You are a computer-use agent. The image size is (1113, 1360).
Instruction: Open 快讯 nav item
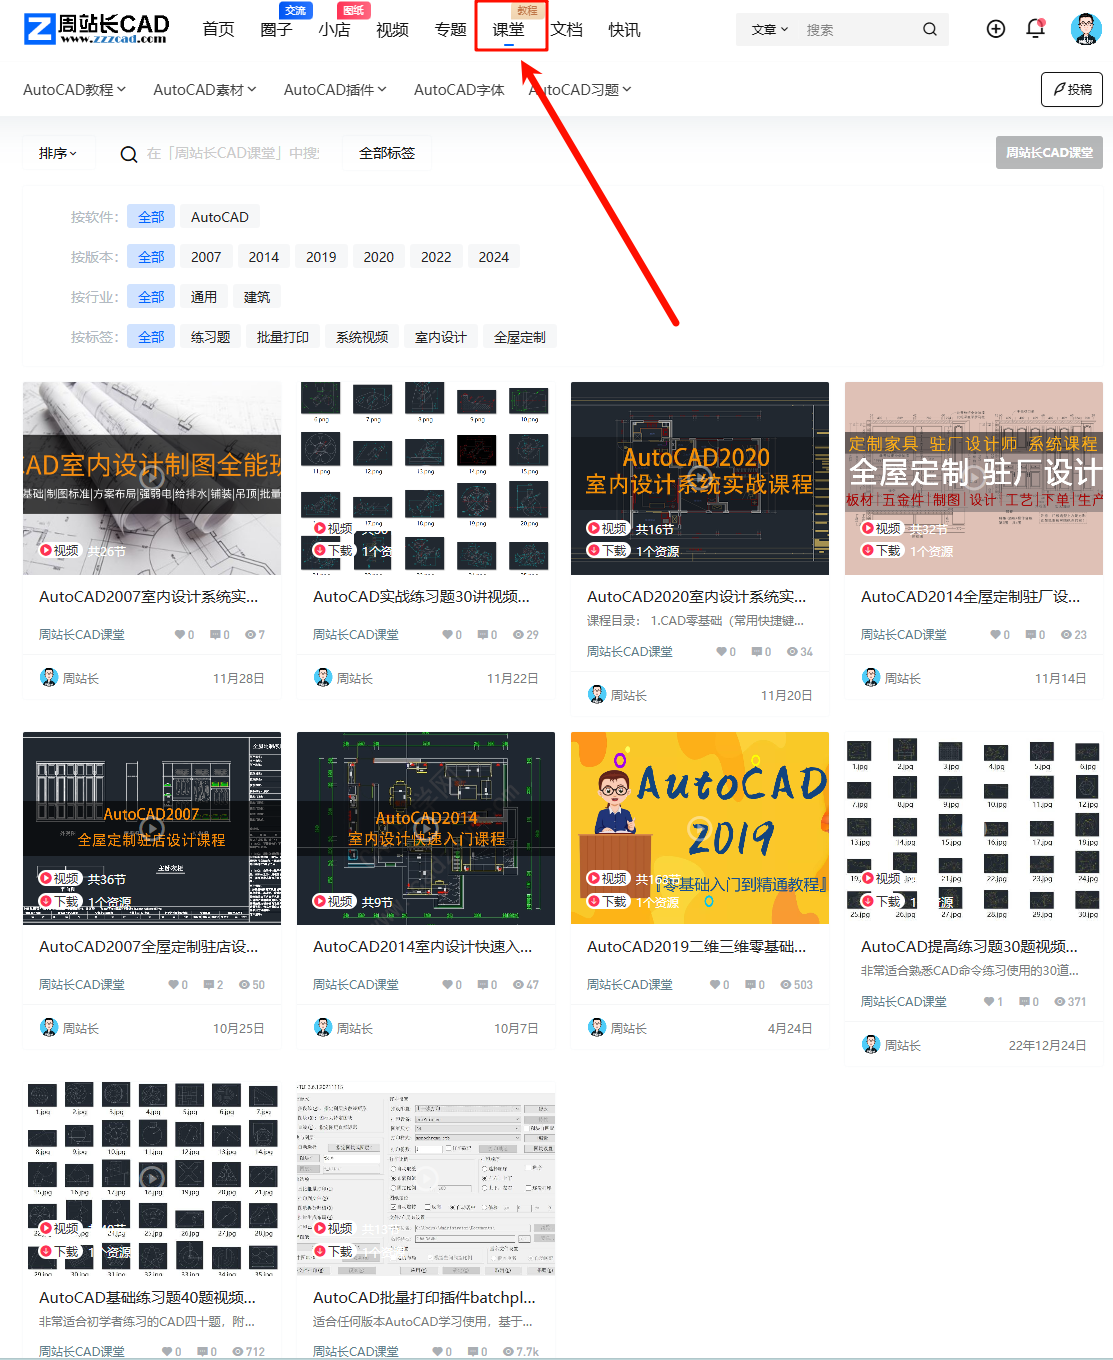tap(624, 29)
